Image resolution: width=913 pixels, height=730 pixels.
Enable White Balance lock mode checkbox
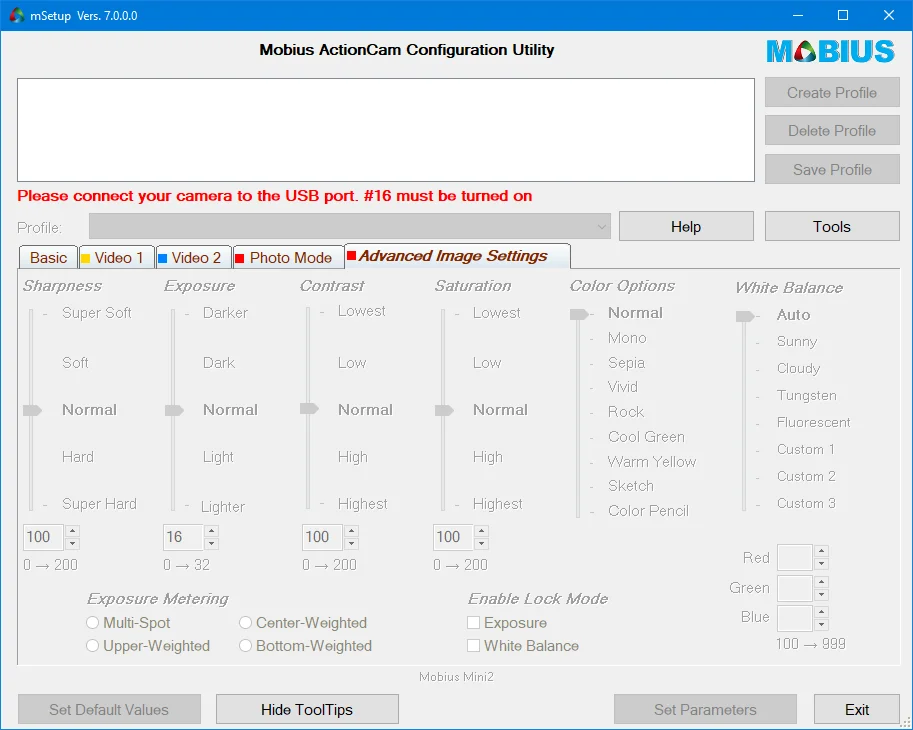tap(473, 646)
